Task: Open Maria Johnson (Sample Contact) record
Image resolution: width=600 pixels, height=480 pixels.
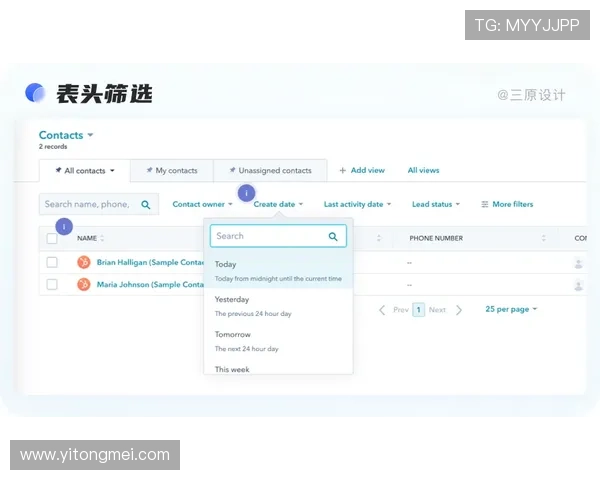Action: tap(150, 285)
